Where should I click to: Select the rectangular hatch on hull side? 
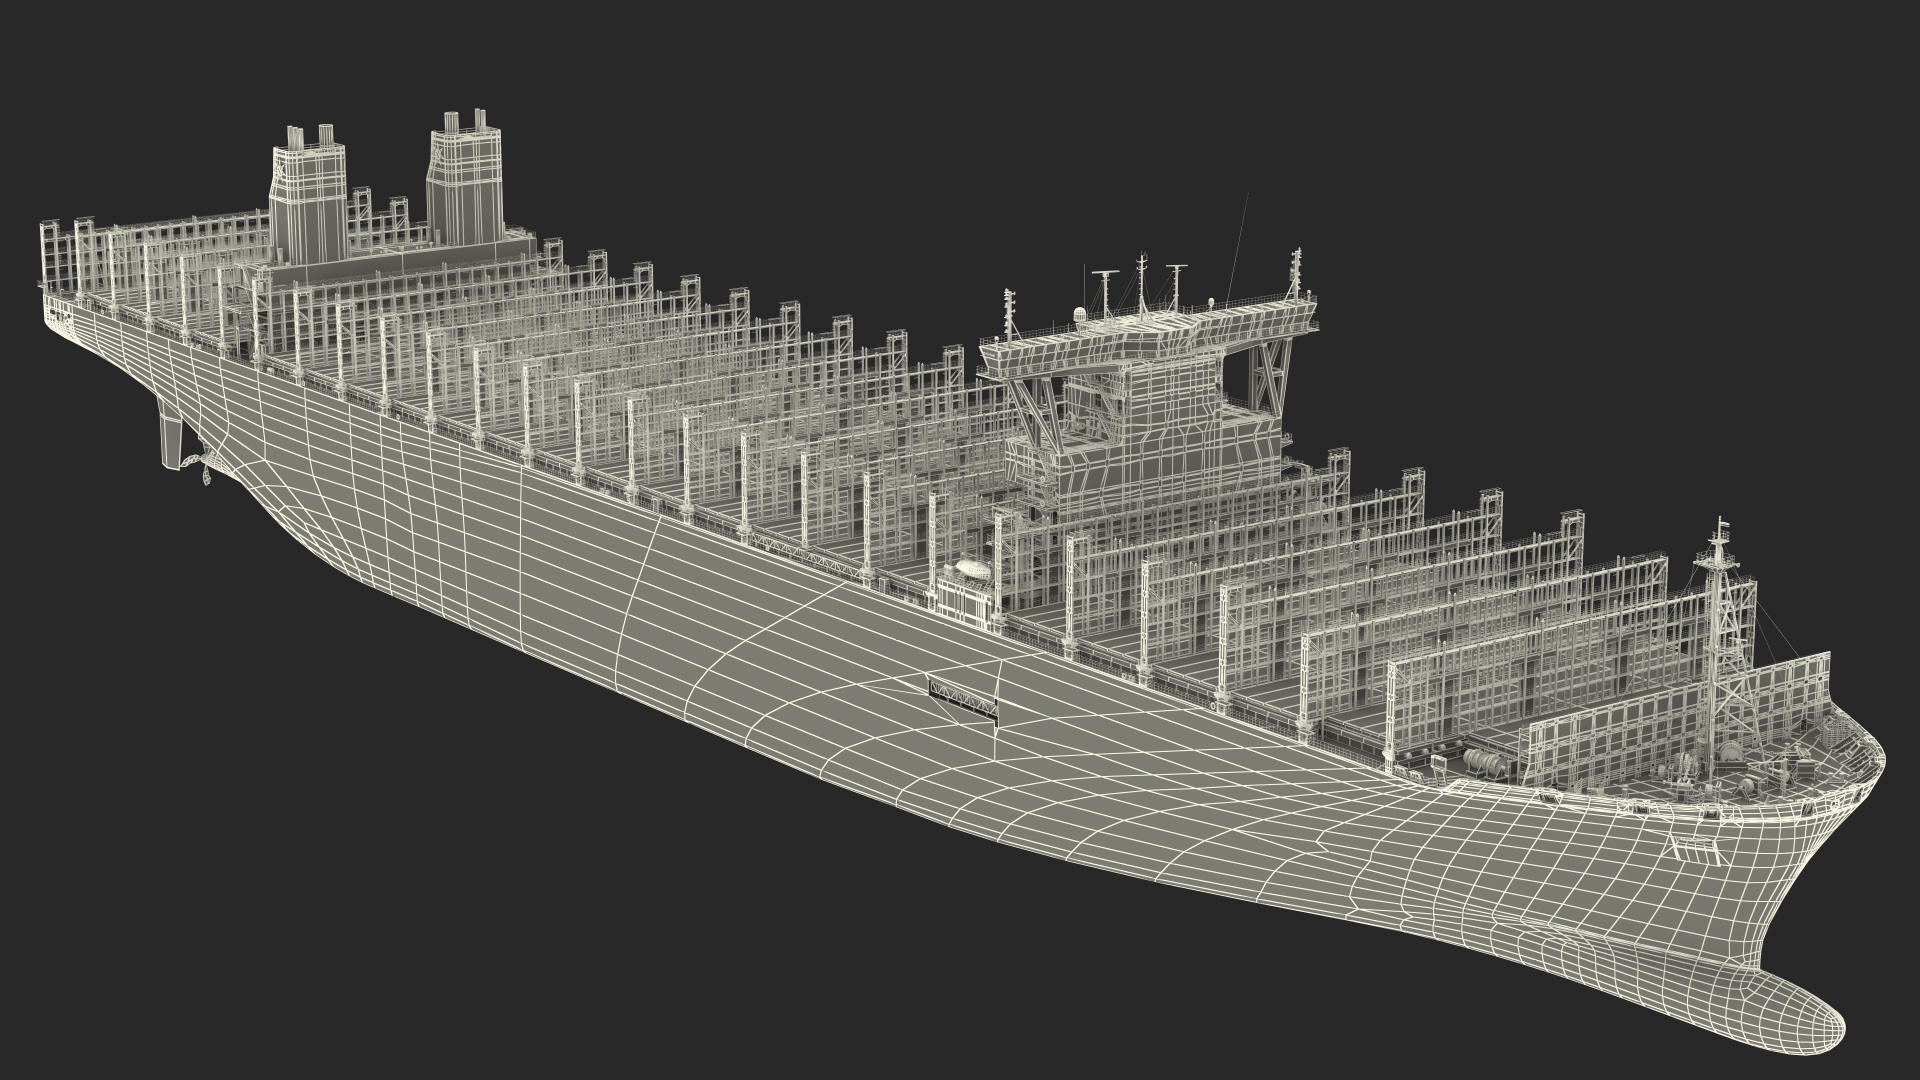coord(964,697)
